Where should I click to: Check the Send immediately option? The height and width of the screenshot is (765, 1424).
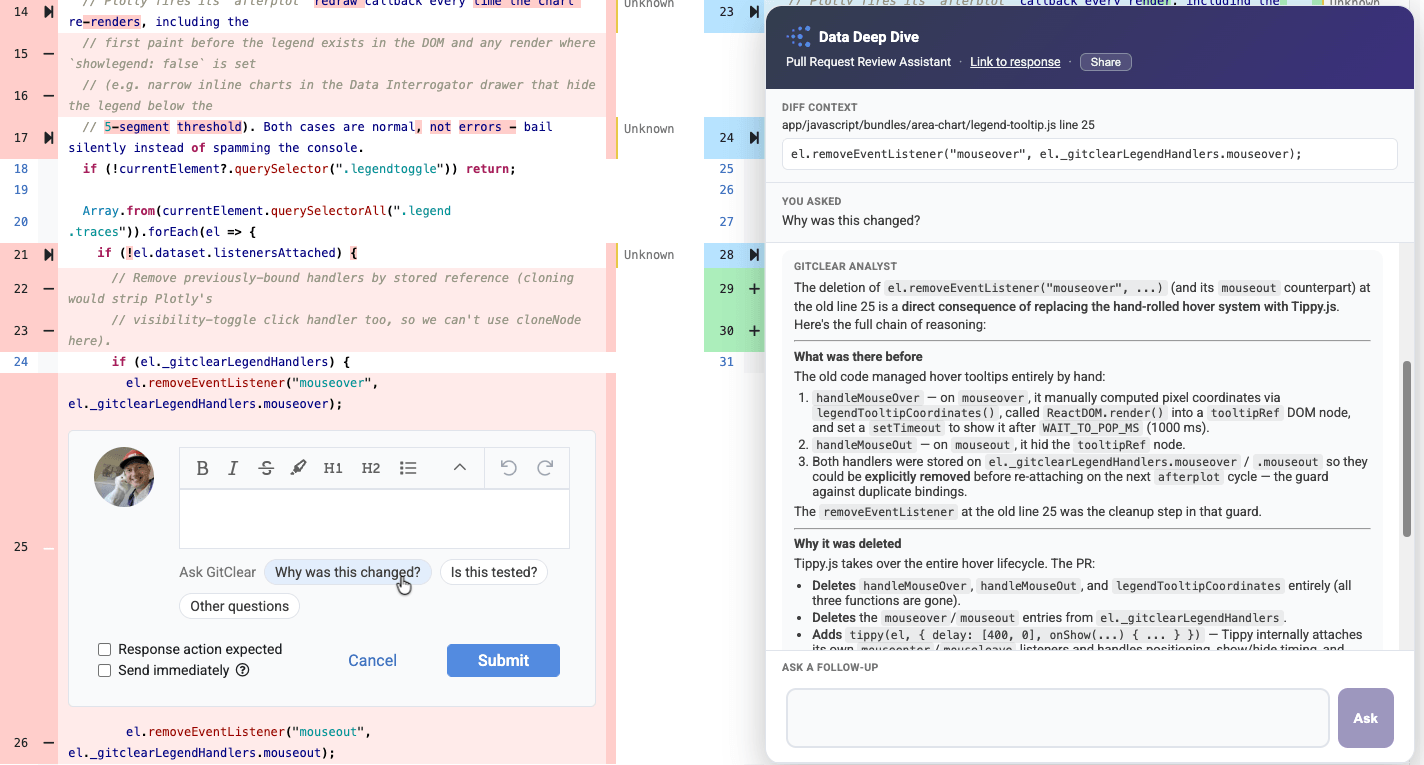coord(104,671)
